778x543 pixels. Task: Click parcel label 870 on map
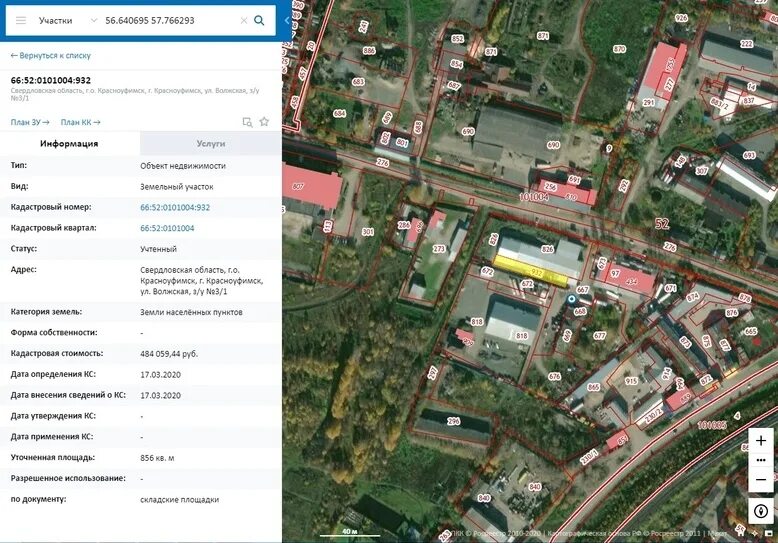click(x=619, y=49)
